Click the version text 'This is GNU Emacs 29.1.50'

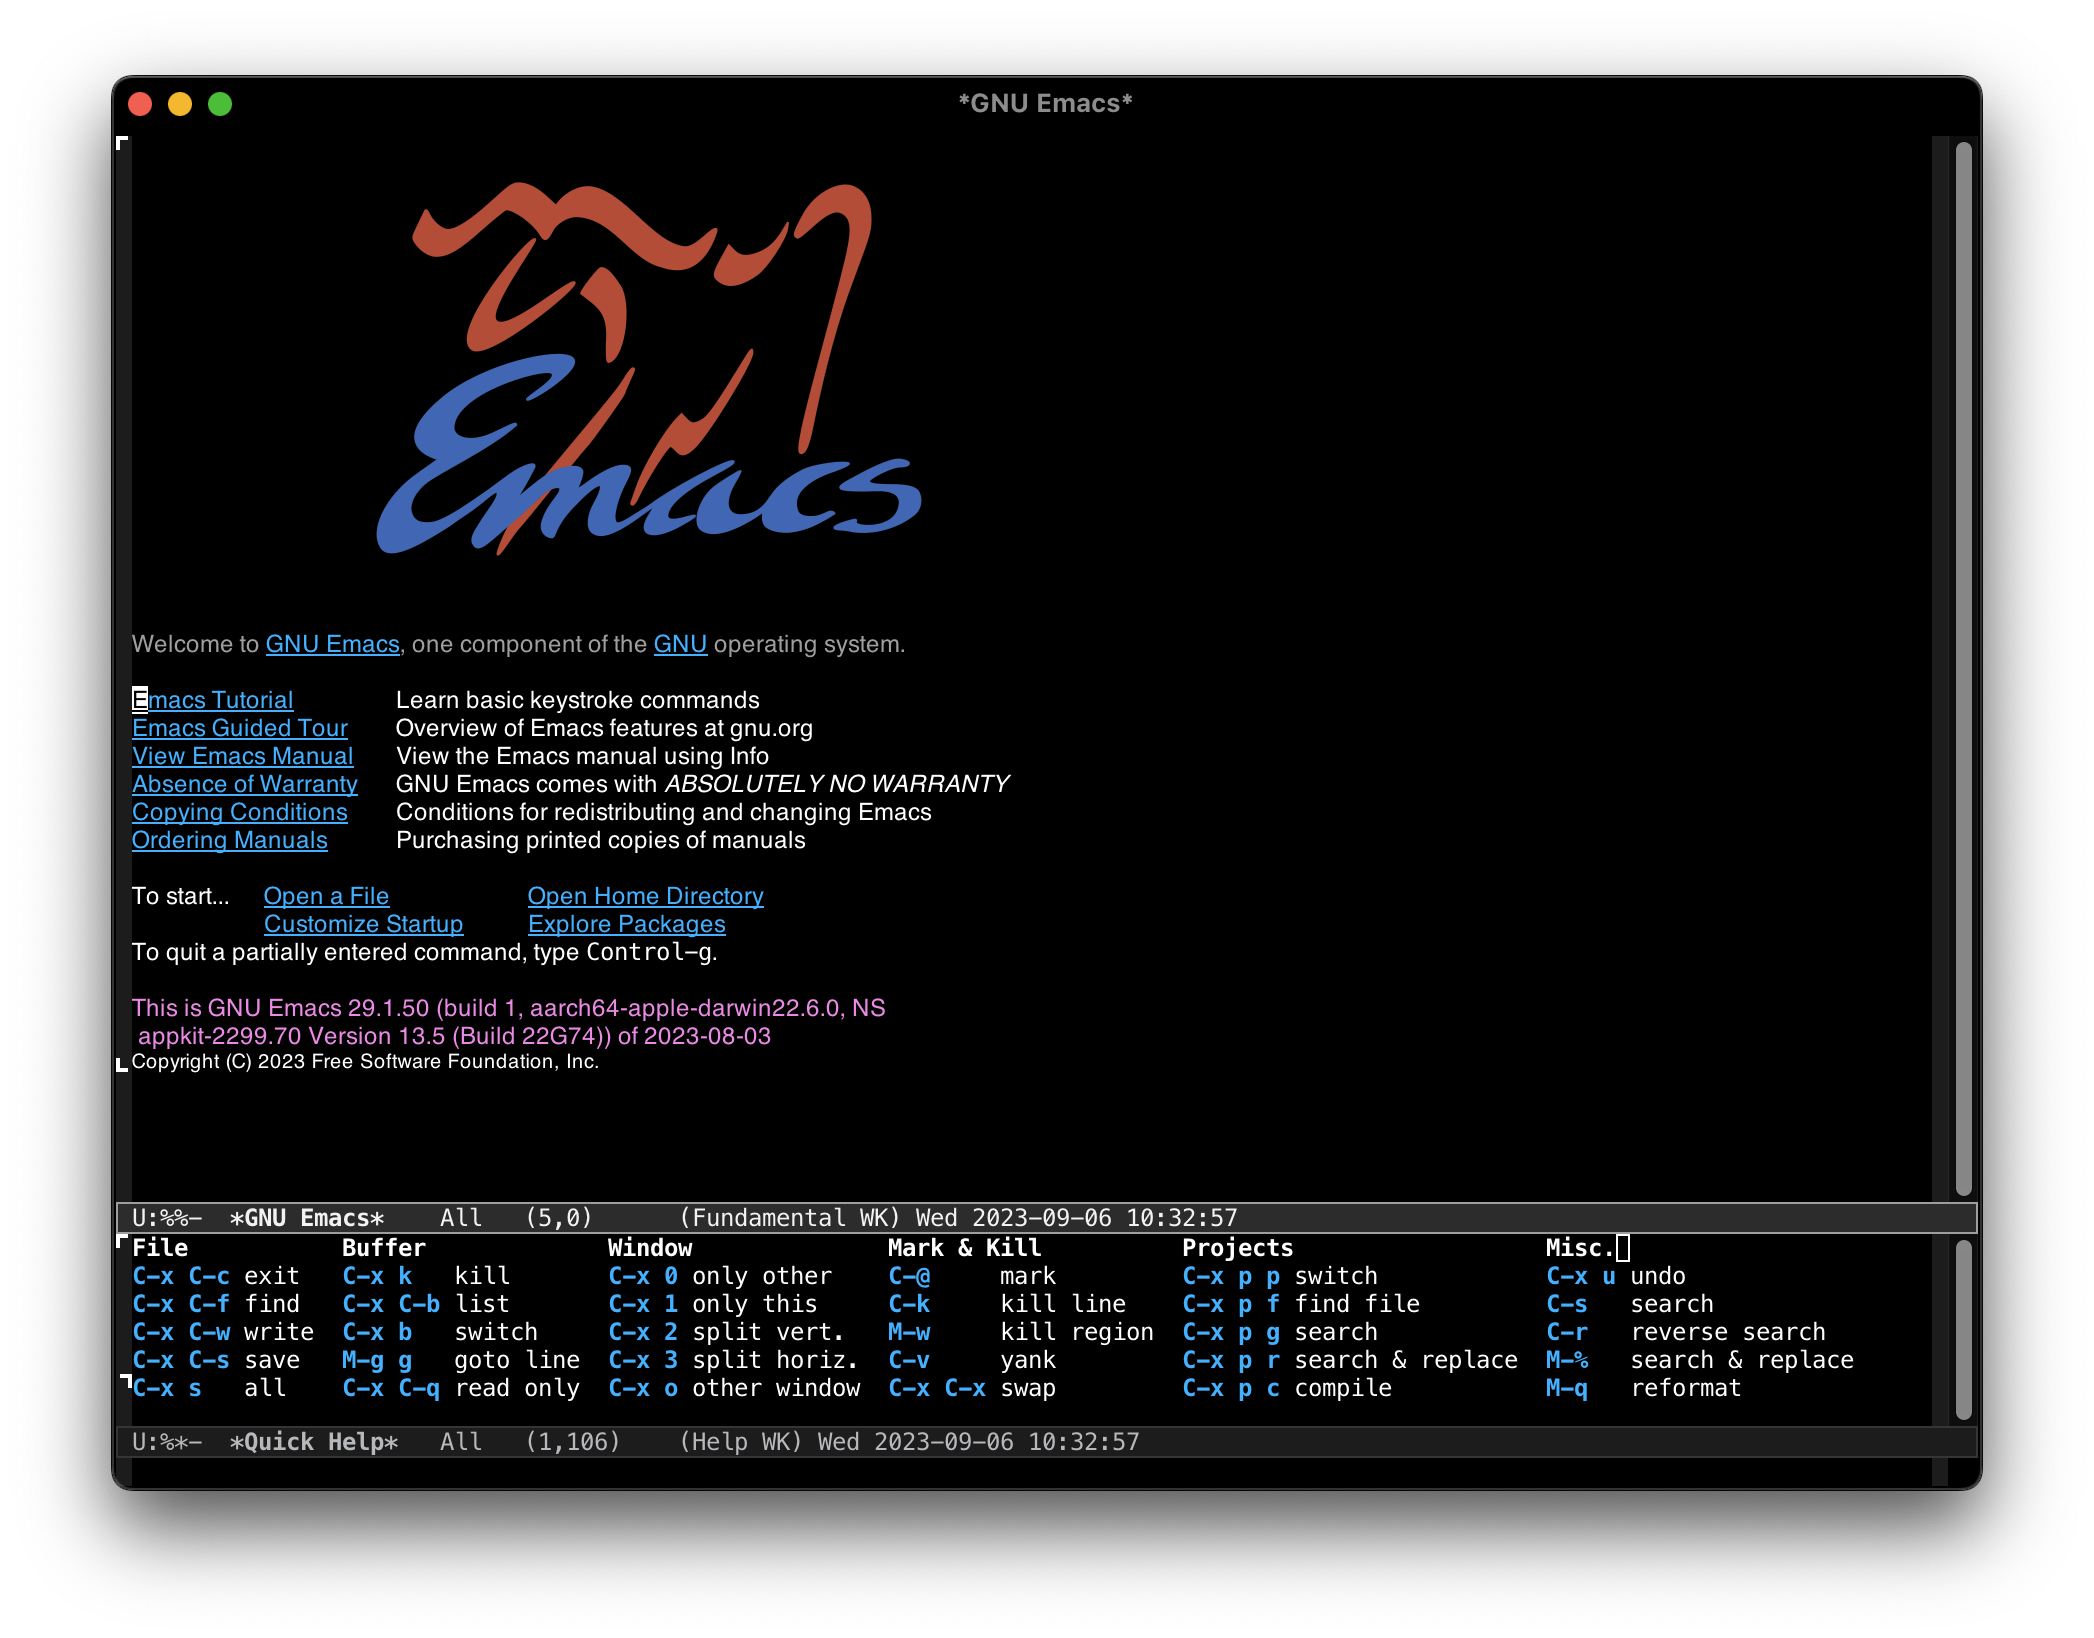[x=280, y=1008]
